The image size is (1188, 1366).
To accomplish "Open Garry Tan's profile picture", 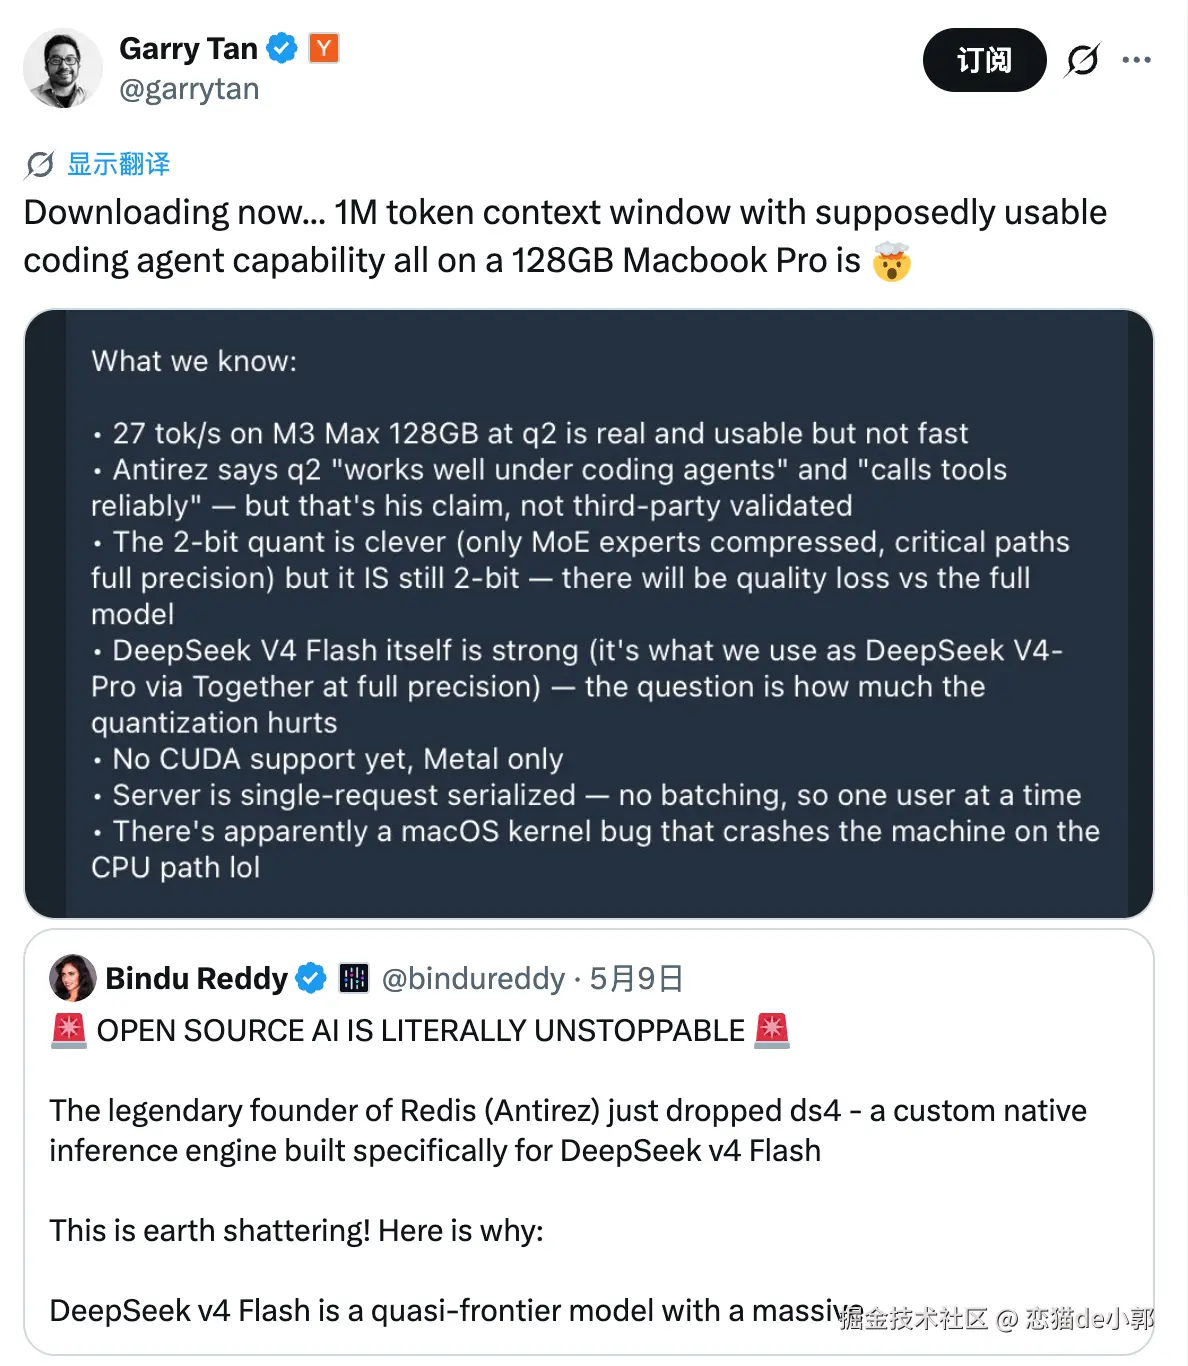I will (63, 68).
